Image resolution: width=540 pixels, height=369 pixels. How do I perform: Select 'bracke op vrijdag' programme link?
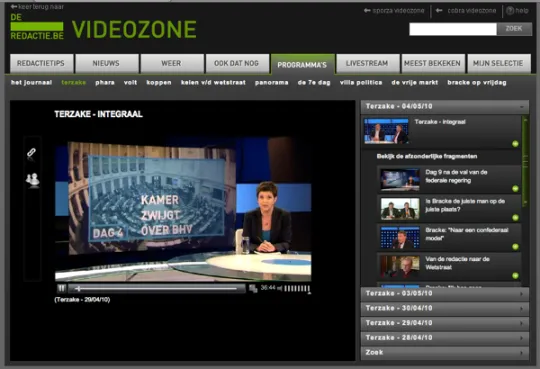(477, 82)
